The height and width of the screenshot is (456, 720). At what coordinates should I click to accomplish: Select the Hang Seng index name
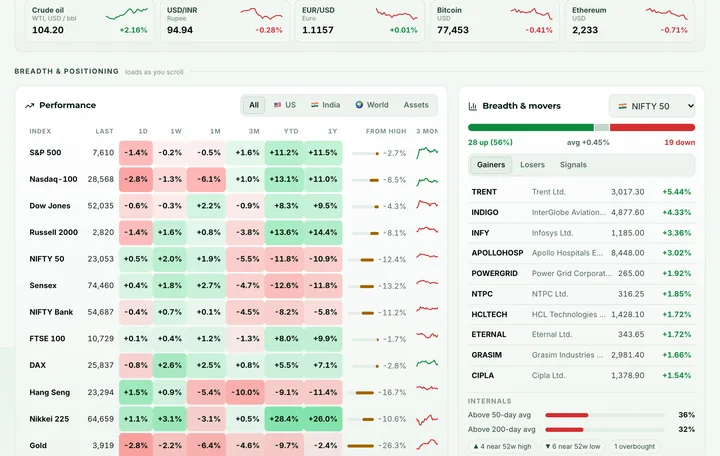click(x=50, y=393)
